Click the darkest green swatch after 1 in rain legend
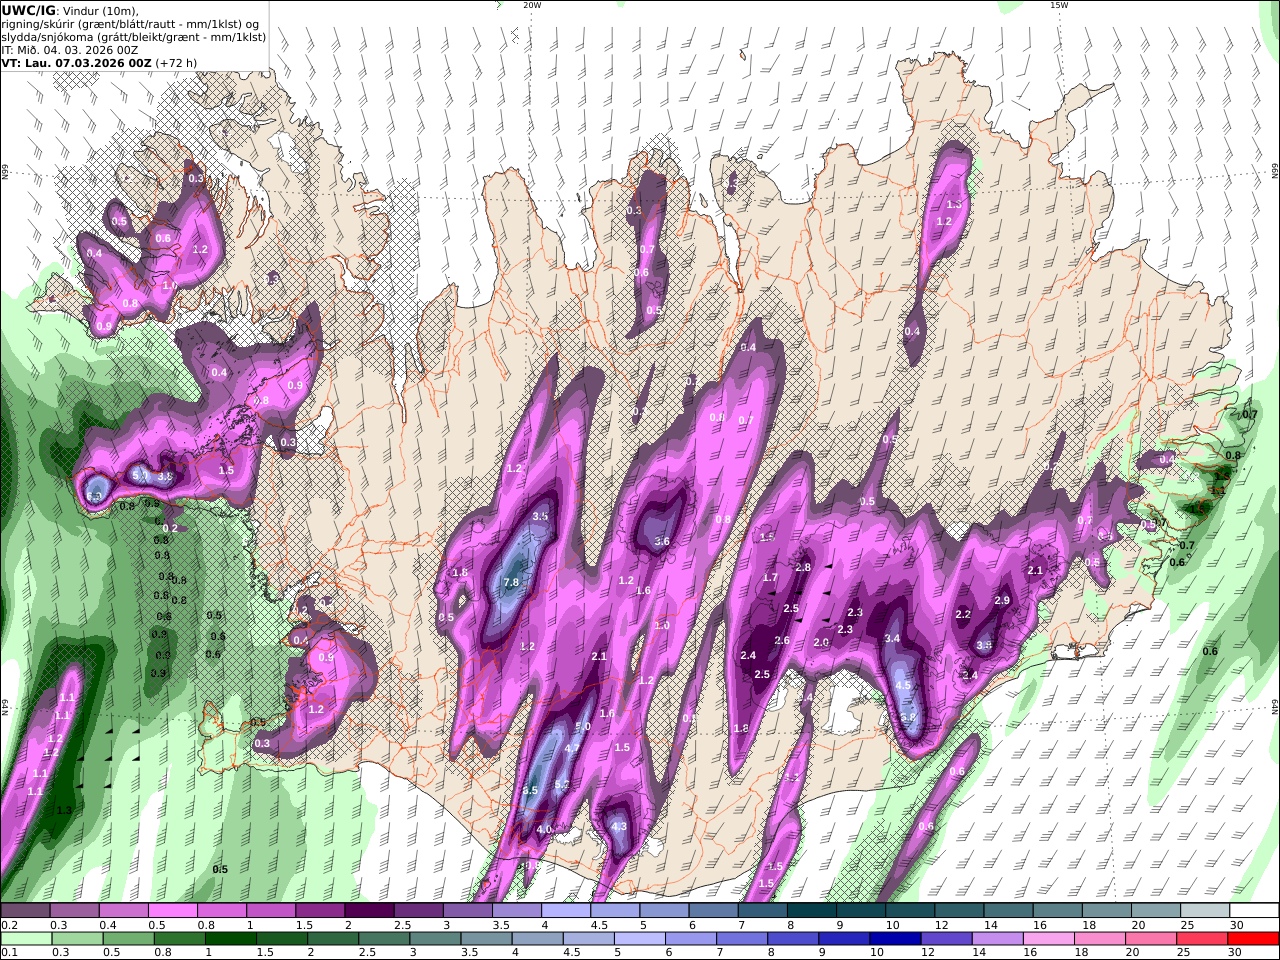 tap(231, 939)
